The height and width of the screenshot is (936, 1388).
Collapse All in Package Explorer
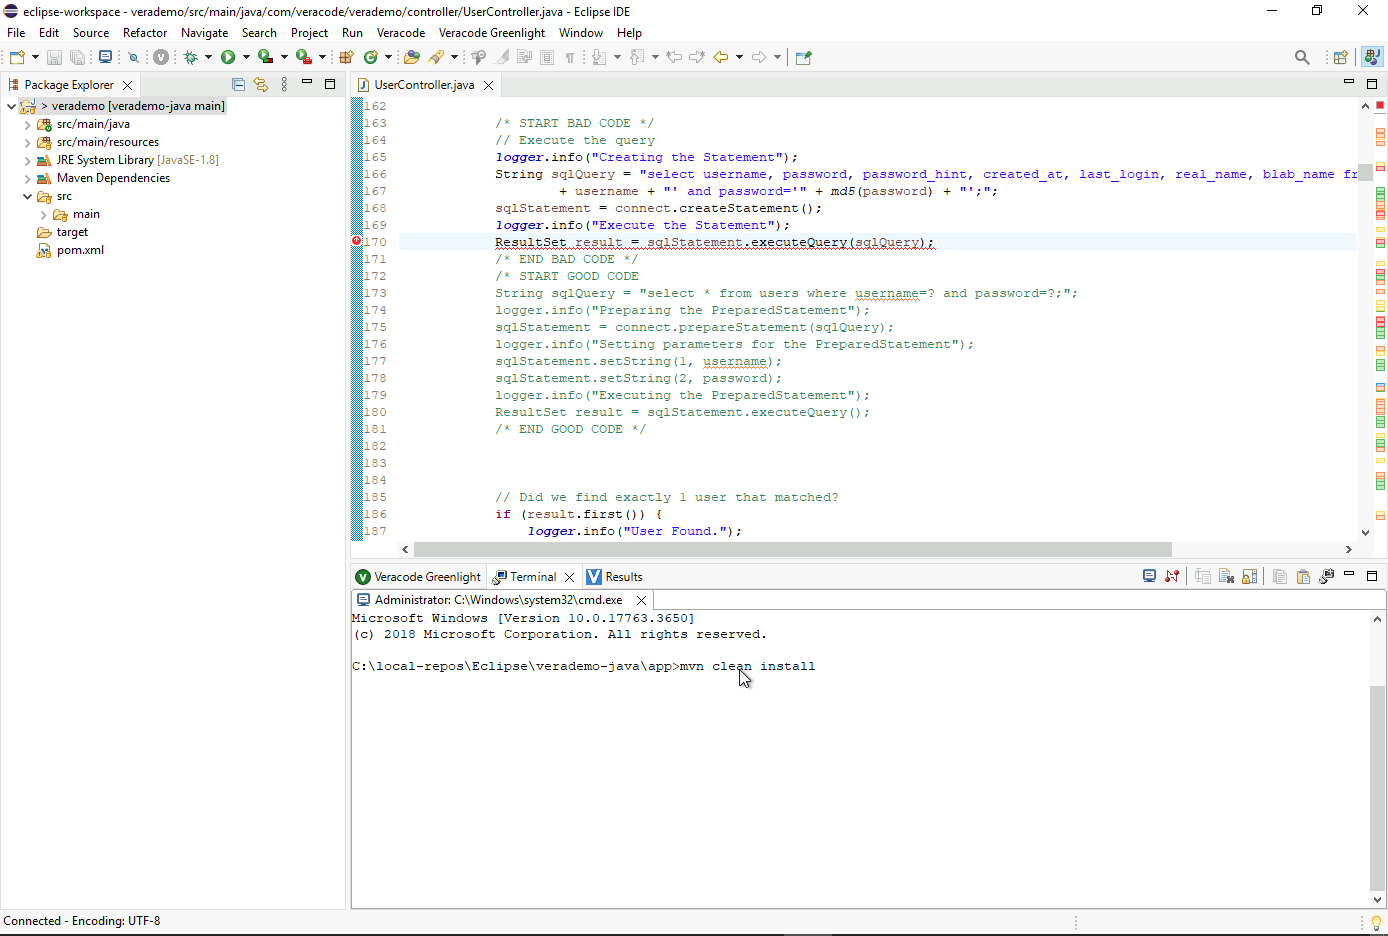point(238,85)
